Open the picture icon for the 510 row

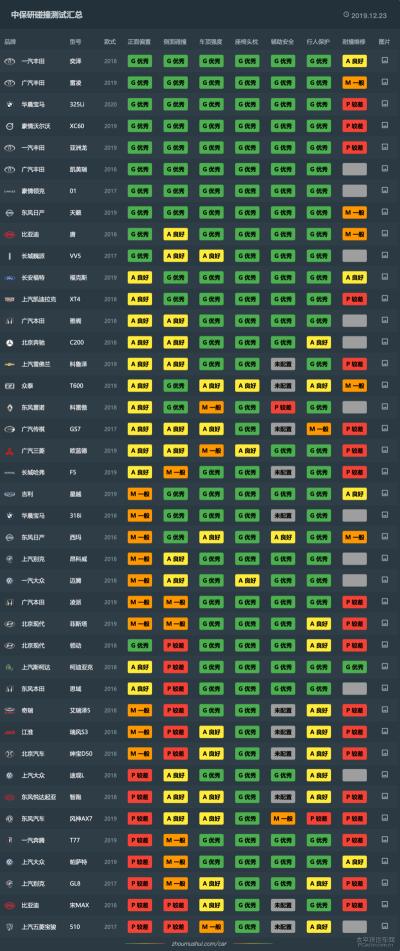pos(384,927)
